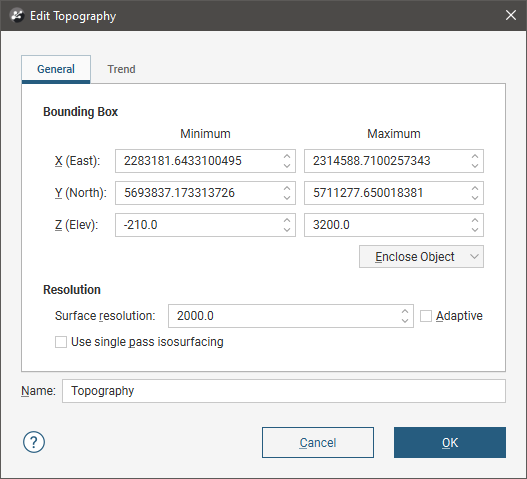Switch to the Trend tab

tap(121, 69)
